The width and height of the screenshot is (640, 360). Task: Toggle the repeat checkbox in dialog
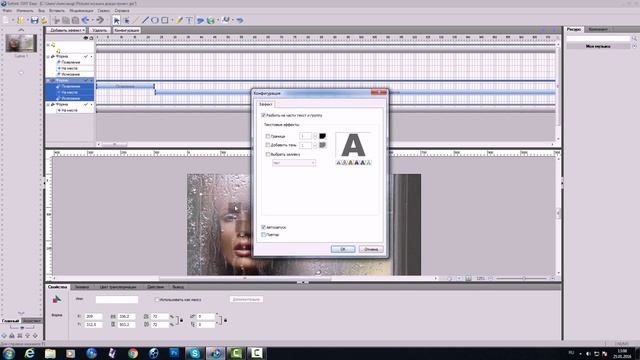tap(264, 235)
